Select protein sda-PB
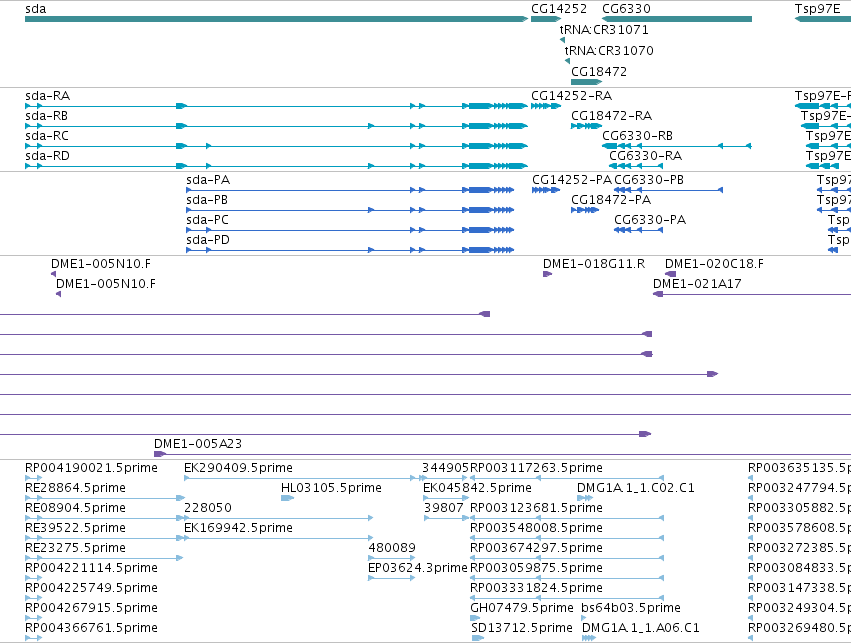 [x=350, y=210]
